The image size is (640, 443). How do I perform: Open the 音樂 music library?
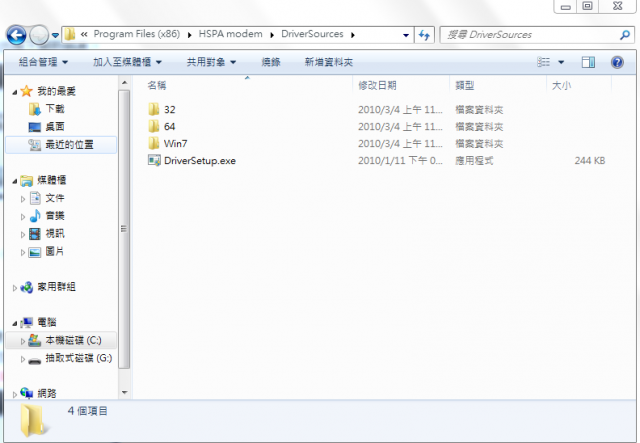tap(55, 216)
